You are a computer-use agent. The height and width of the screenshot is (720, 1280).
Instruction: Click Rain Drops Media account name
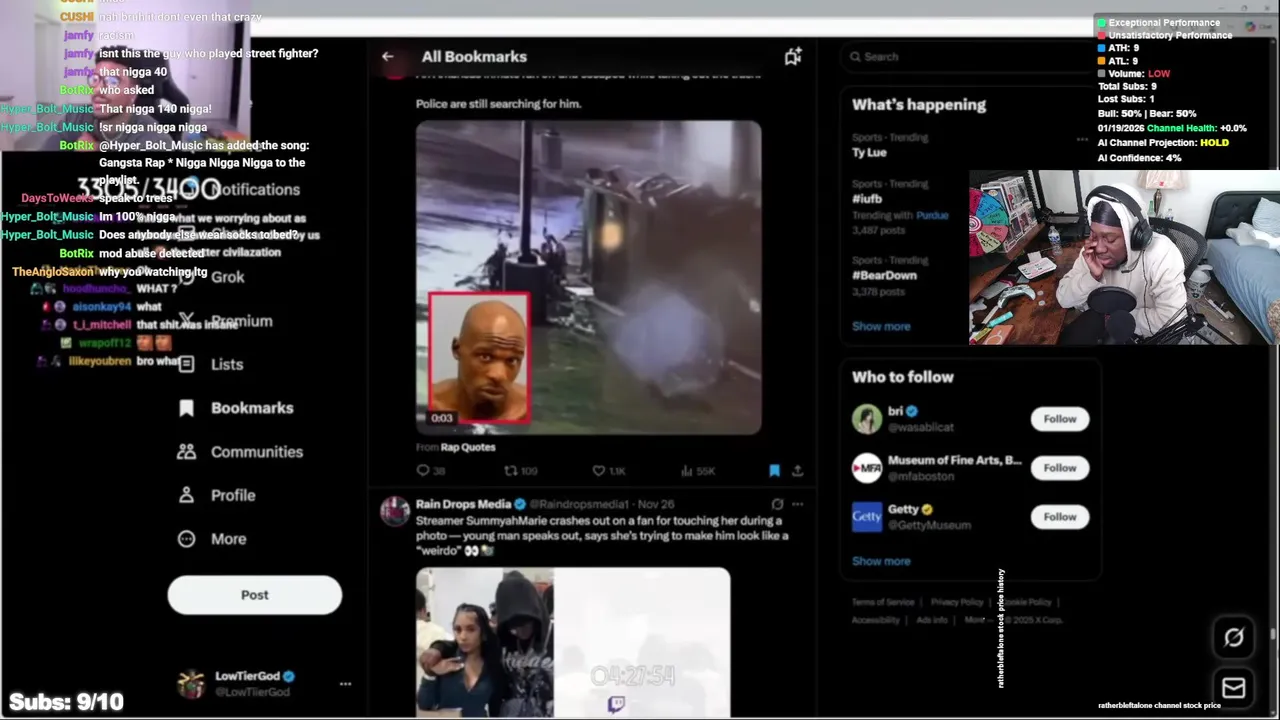(x=463, y=504)
